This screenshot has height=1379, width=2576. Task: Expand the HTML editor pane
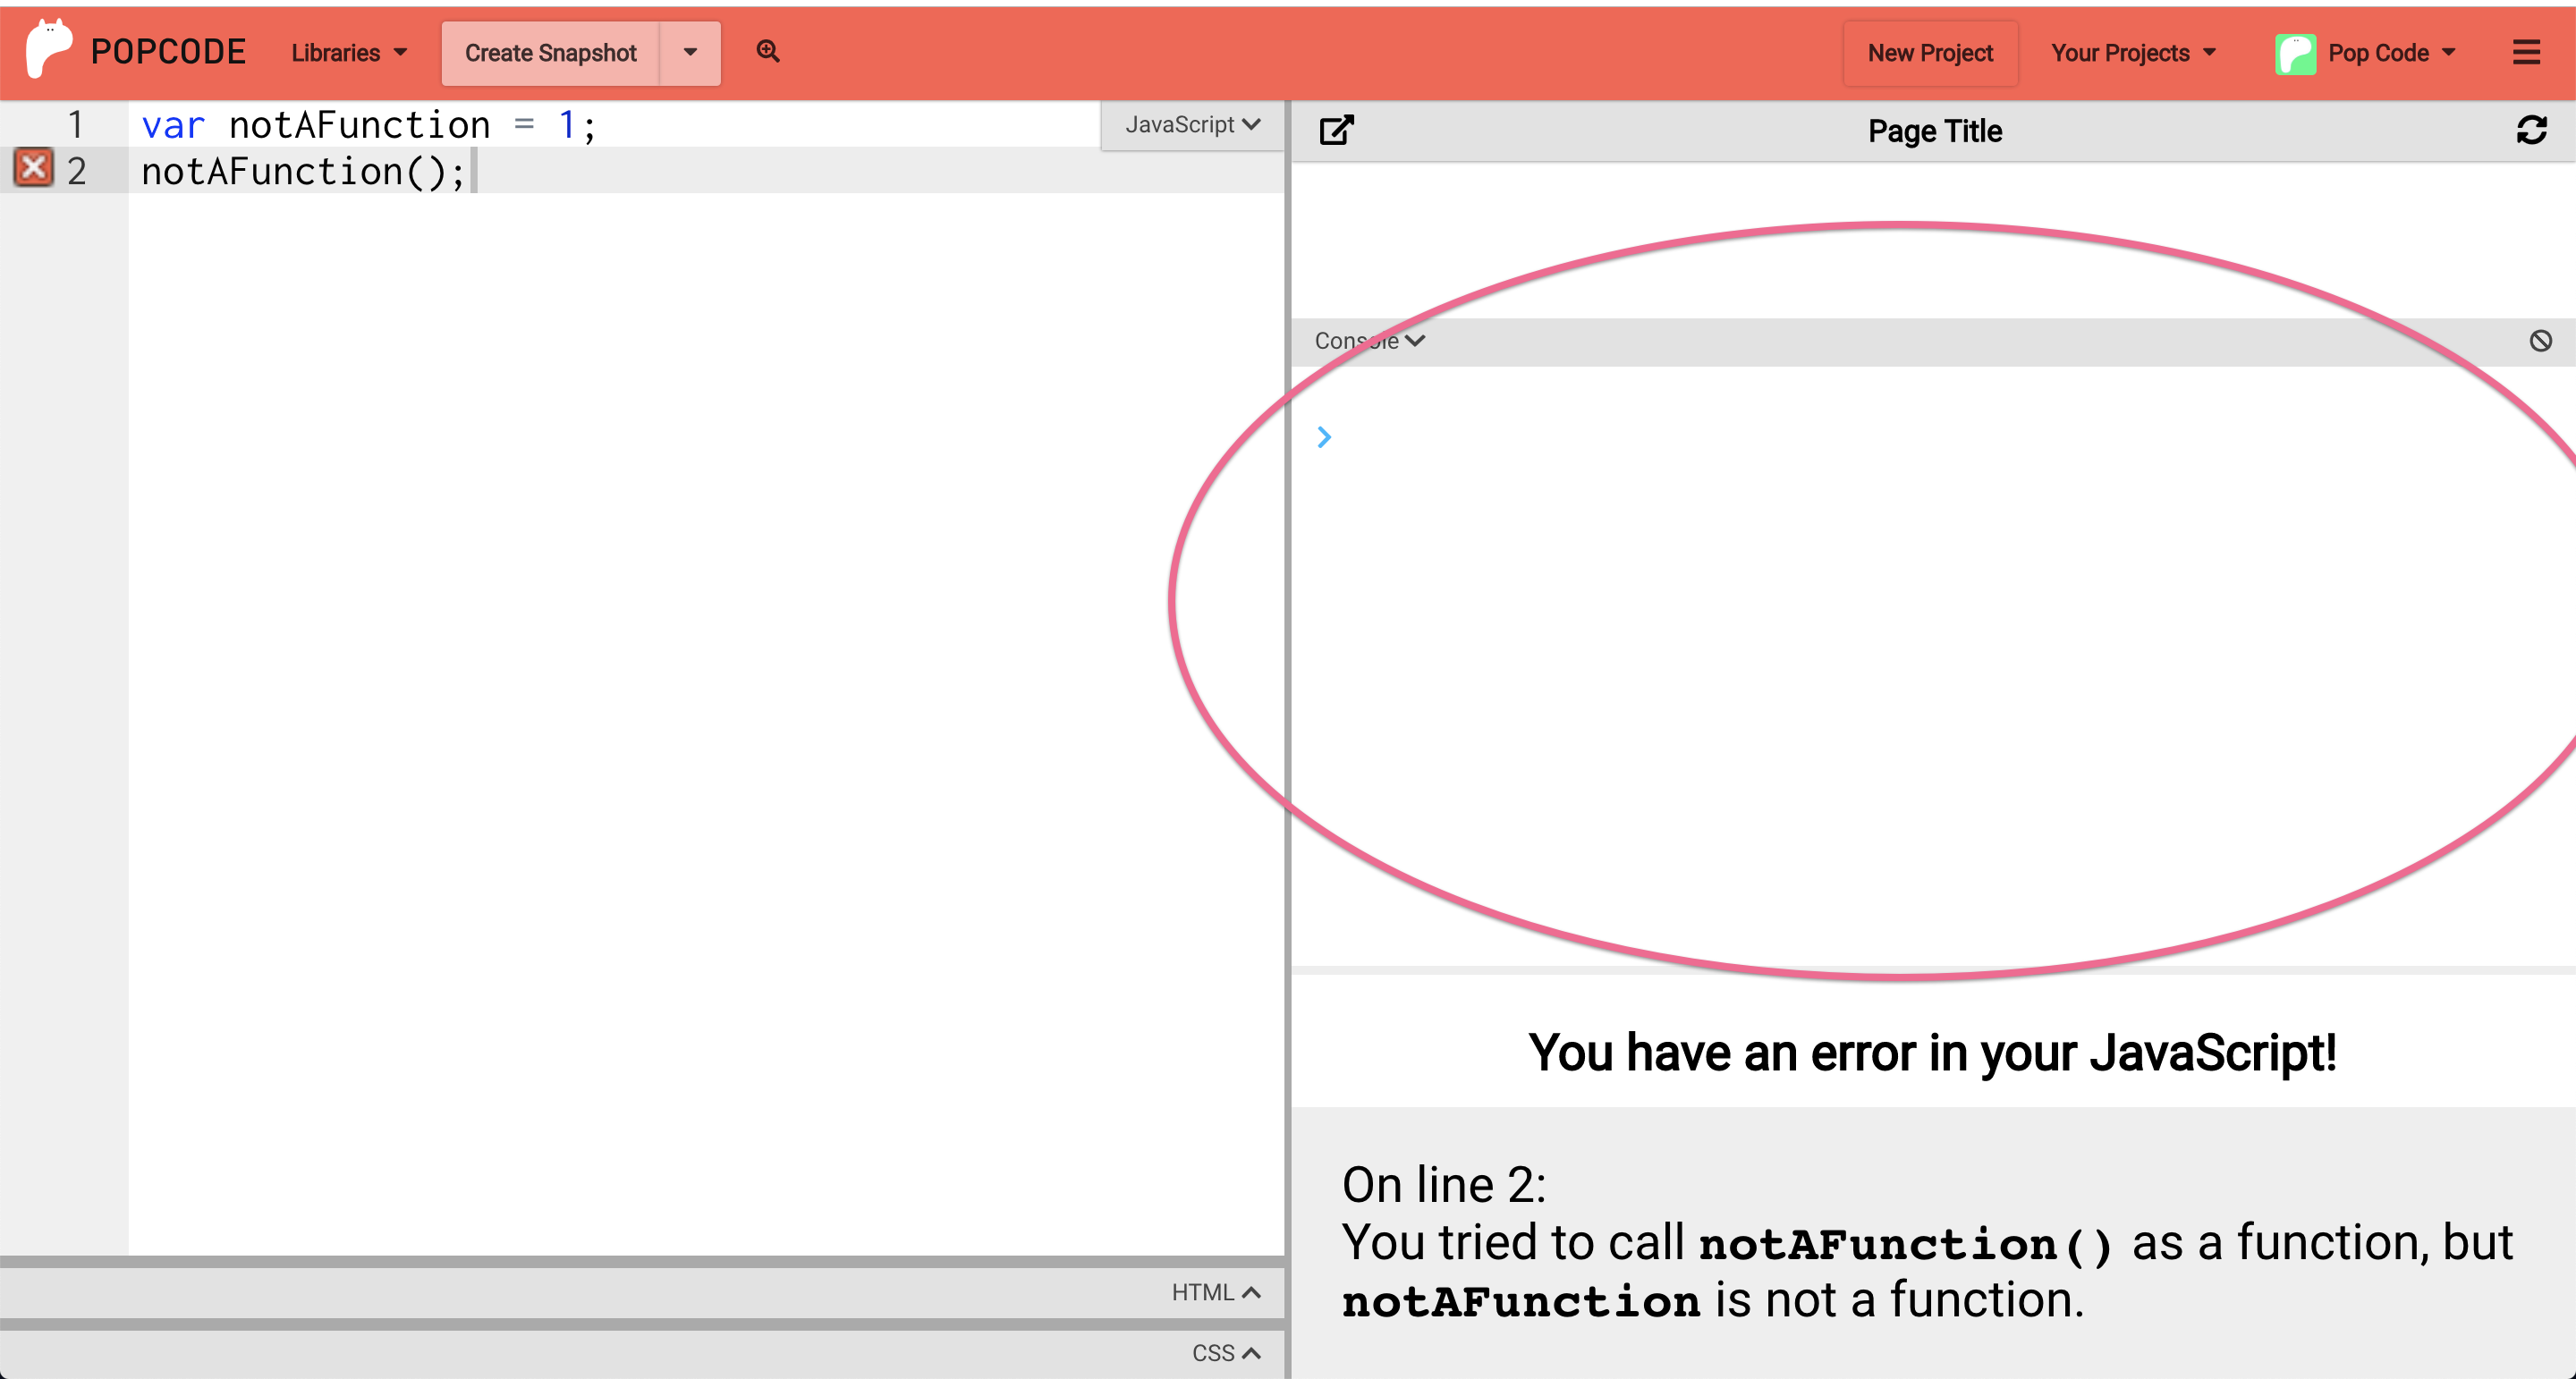point(1215,1292)
